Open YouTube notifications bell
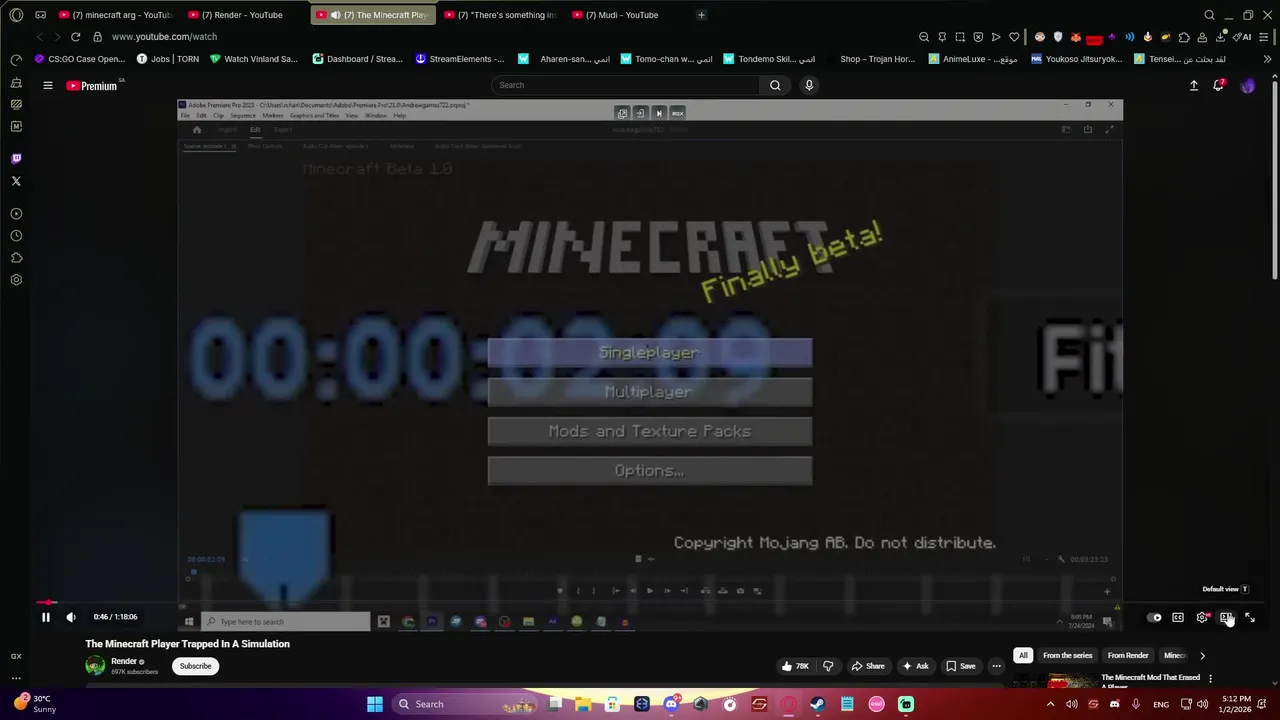 [x=1218, y=85]
